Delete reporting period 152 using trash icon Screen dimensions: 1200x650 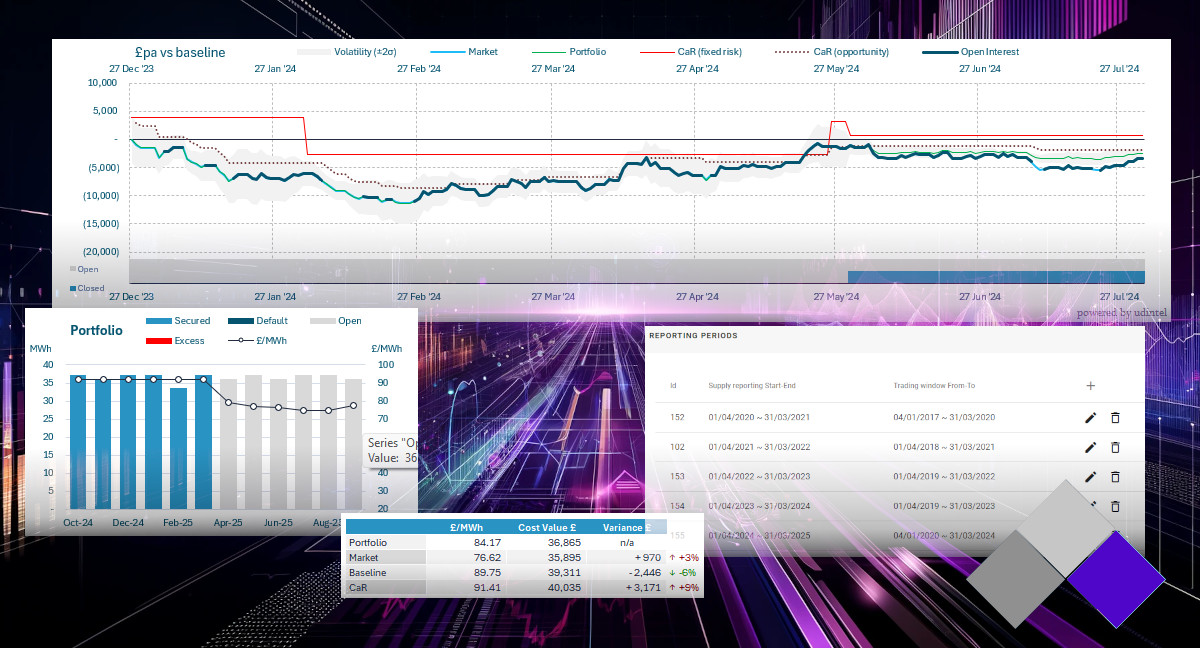pos(1115,418)
